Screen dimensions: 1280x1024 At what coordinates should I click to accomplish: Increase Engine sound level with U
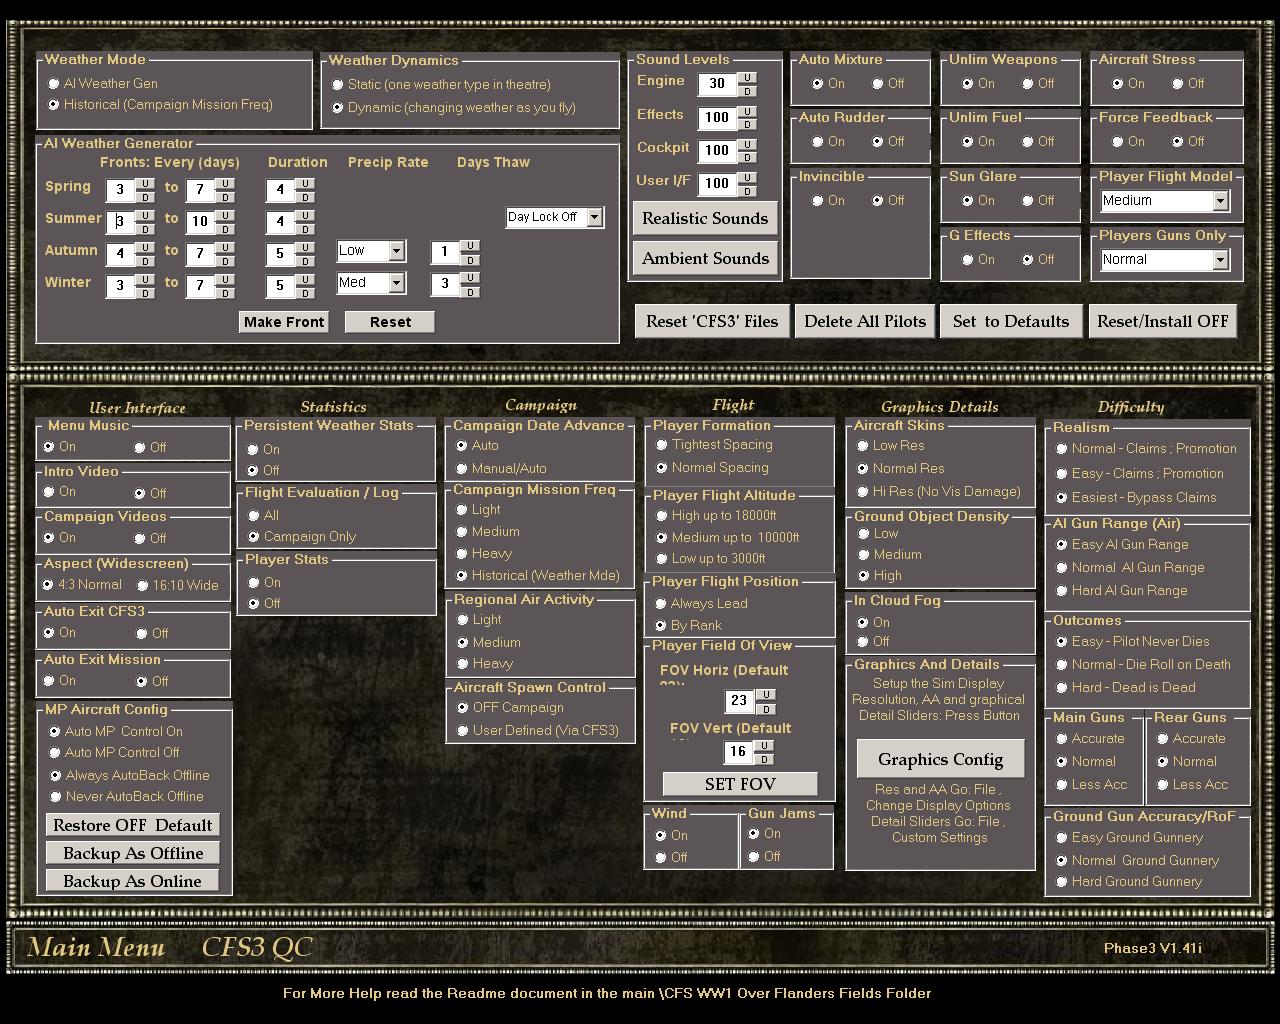tap(746, 78)
